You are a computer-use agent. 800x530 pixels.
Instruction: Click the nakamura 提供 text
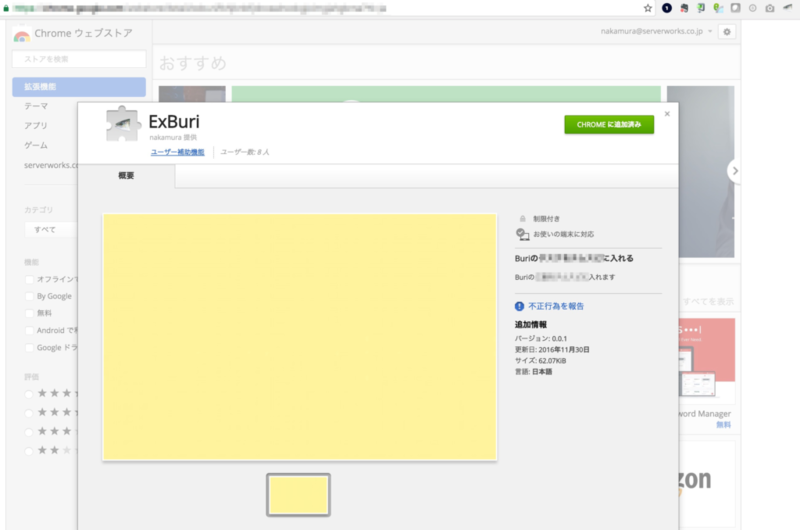[x=173, y=137]
